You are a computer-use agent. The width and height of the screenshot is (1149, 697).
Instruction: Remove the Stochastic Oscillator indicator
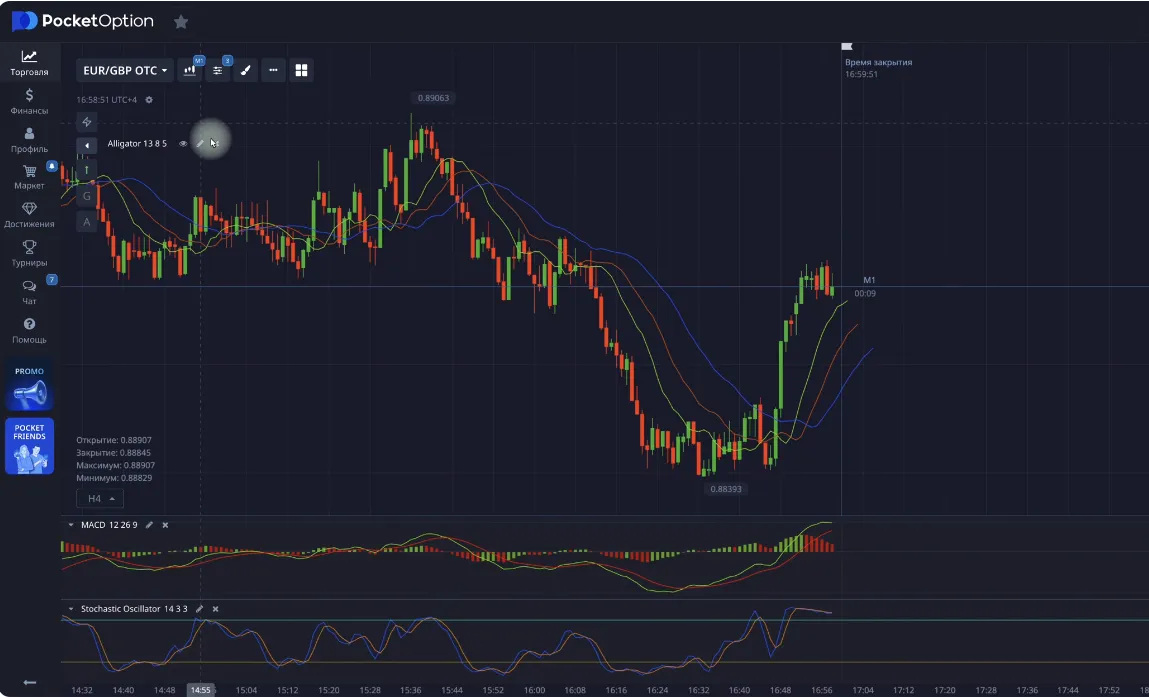tap(215, 608)
